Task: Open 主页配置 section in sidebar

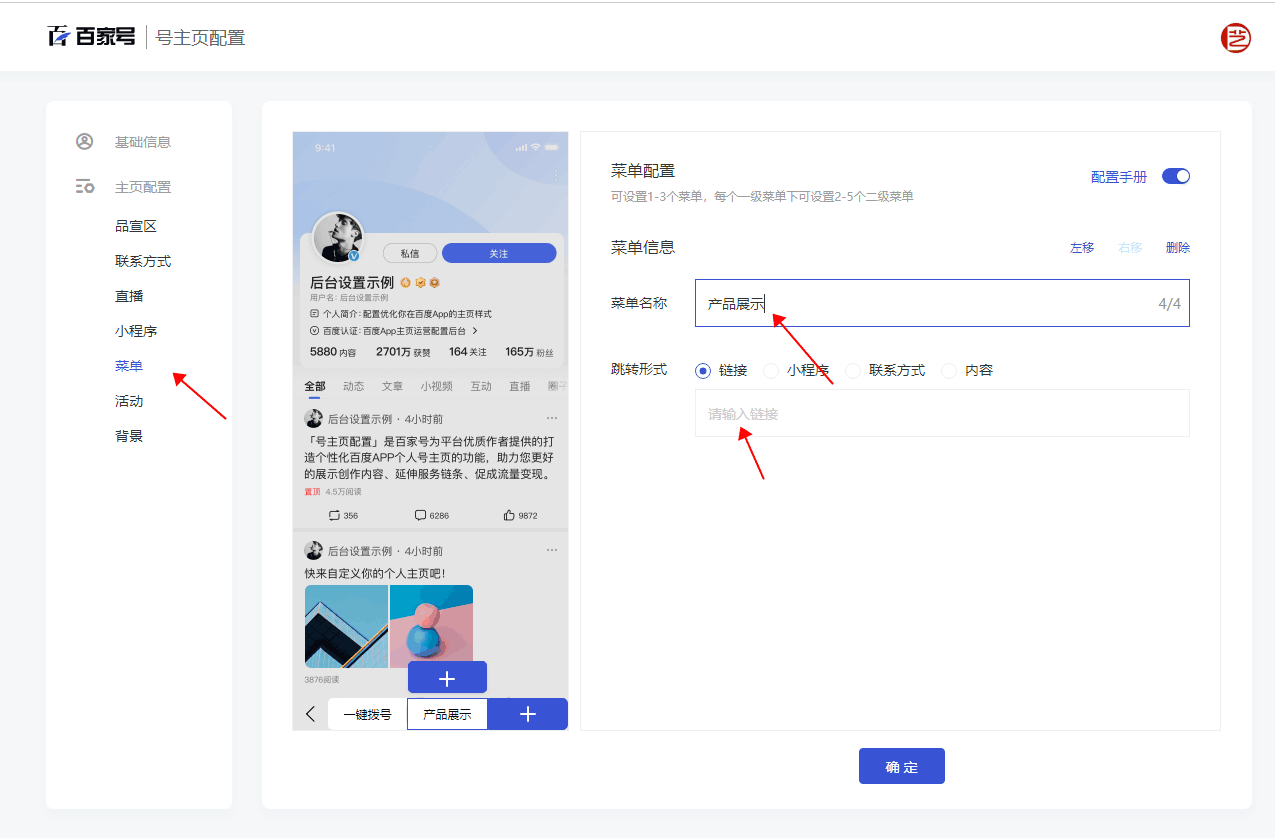Action: click(142, 187)
